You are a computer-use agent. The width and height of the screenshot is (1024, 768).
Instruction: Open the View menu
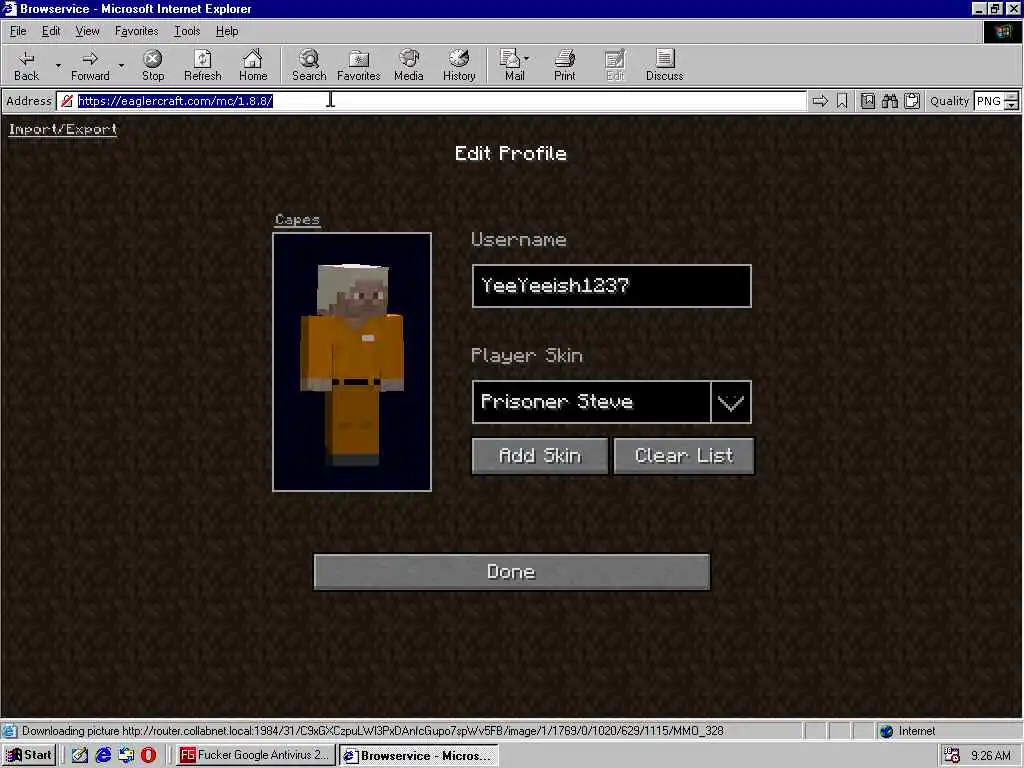click(87, 31)
